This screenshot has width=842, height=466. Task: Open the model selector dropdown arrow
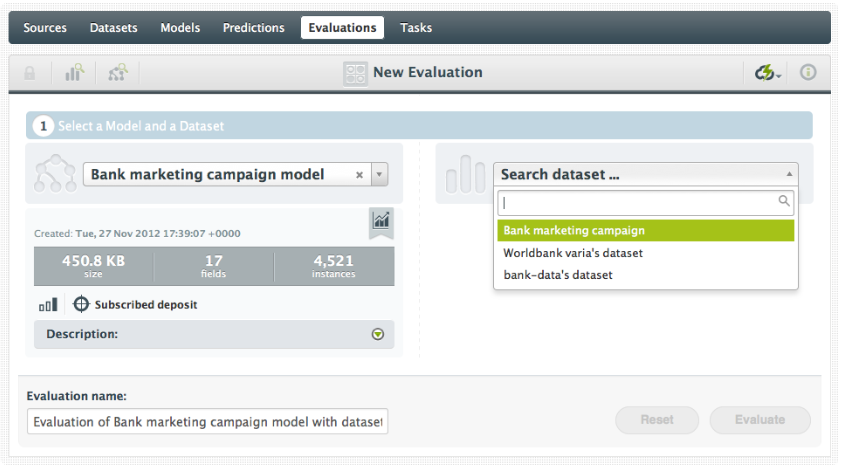379,174
